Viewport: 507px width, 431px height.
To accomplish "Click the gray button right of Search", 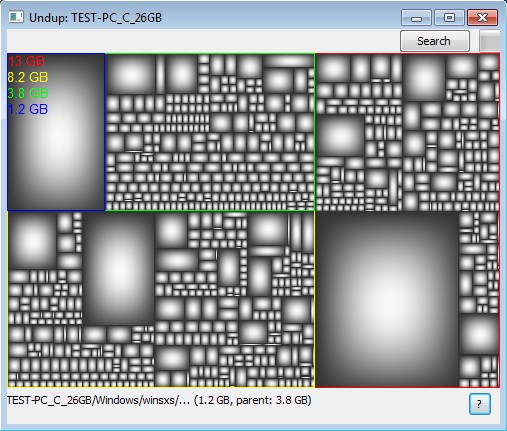I will point(489,41).
